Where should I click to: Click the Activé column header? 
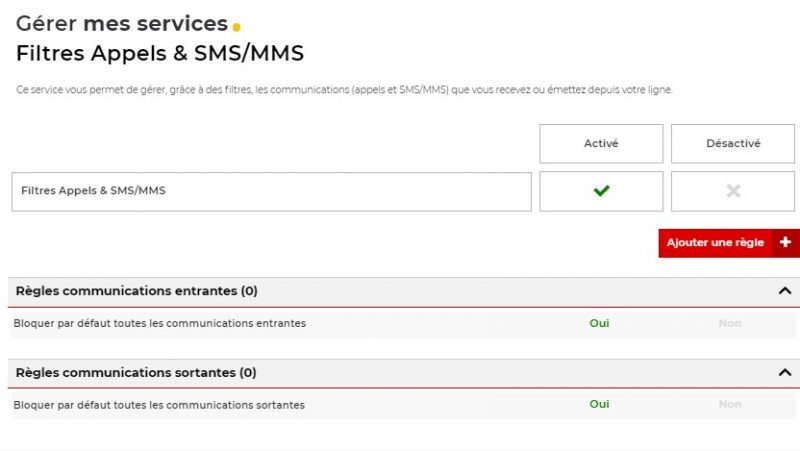(601, 143)
